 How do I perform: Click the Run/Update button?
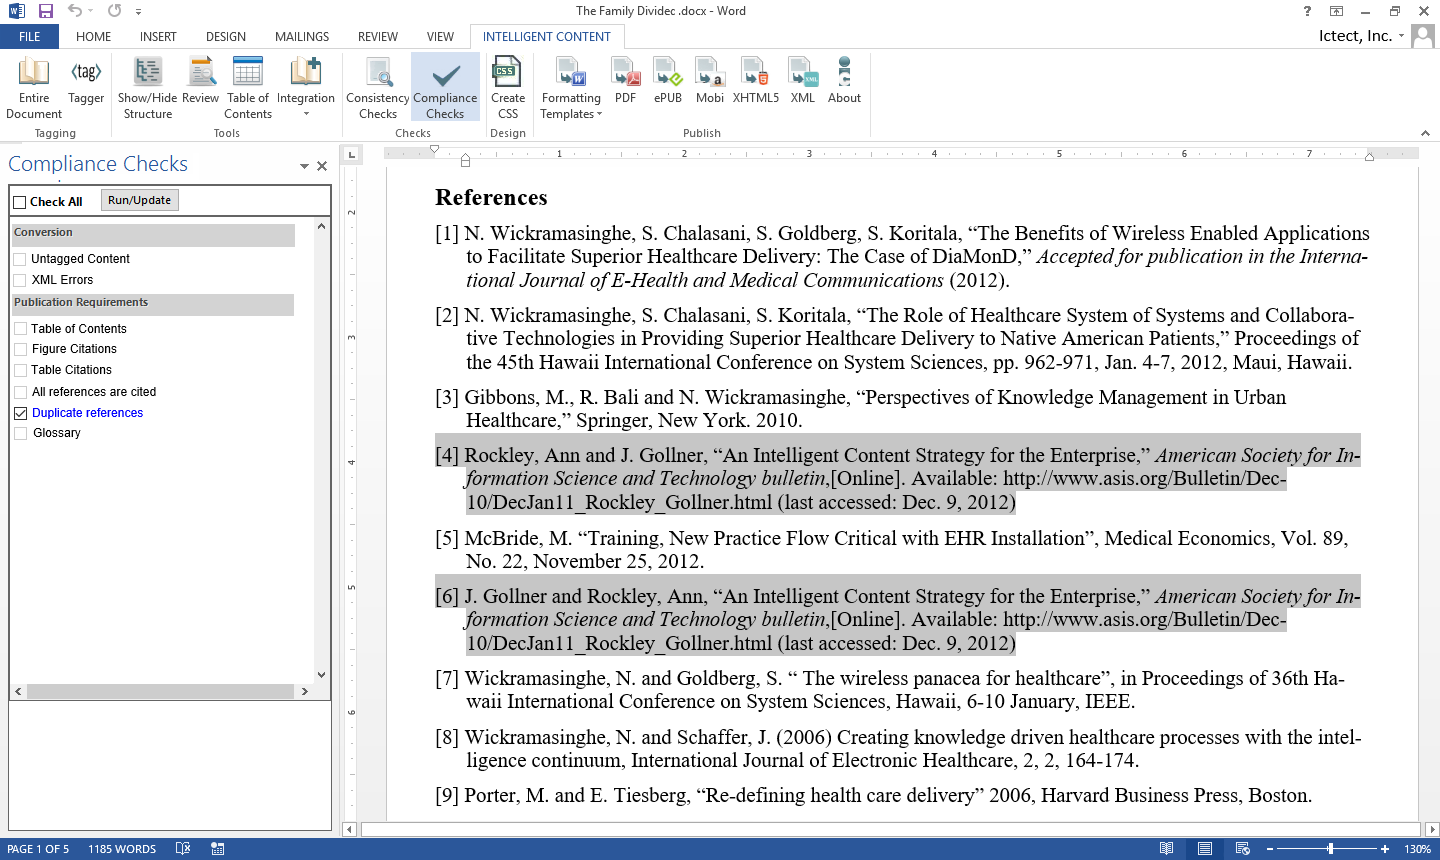[140, 200]
